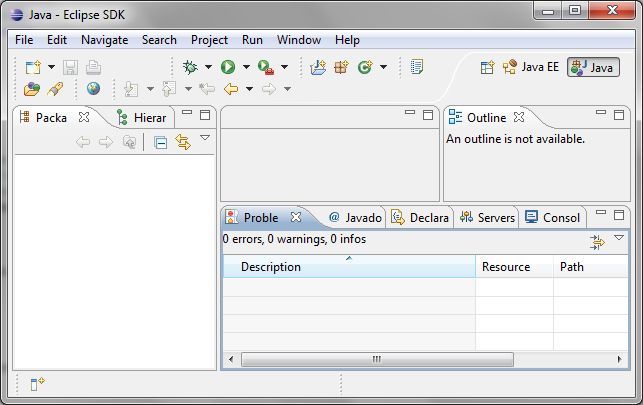Open the Project menu
The width and height of the screenshot is (643, 405).
tap(209, 40)
